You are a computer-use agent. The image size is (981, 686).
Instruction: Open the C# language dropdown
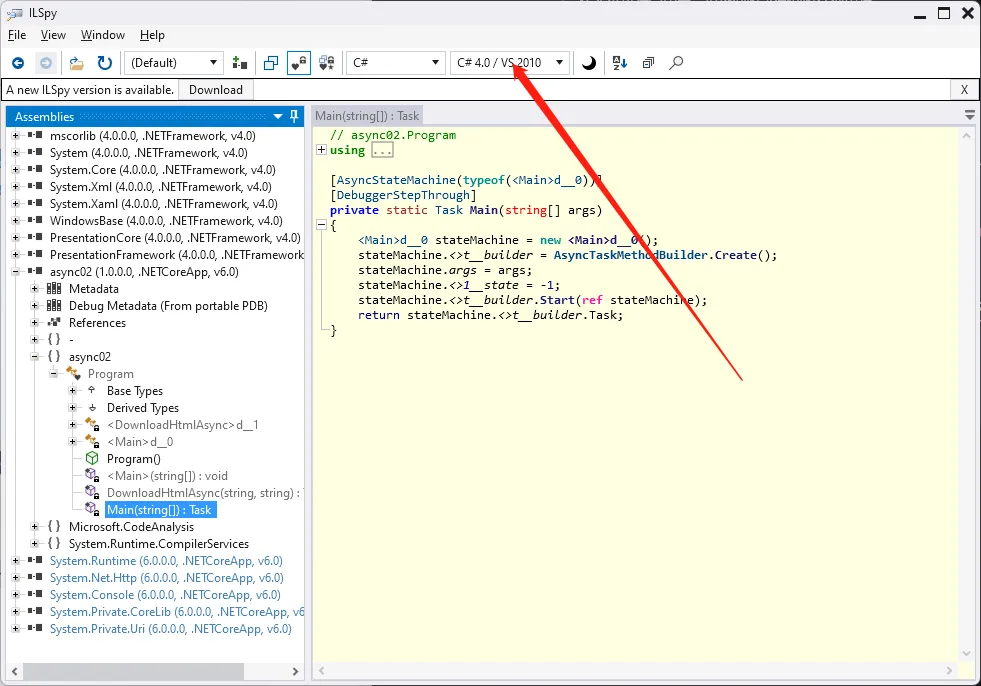(395, 63)
